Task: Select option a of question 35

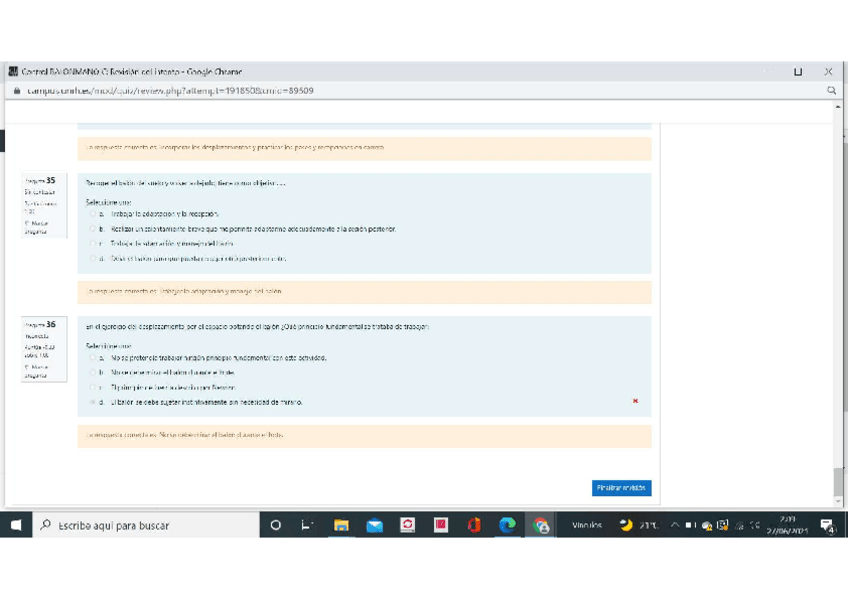Action: 93,214
